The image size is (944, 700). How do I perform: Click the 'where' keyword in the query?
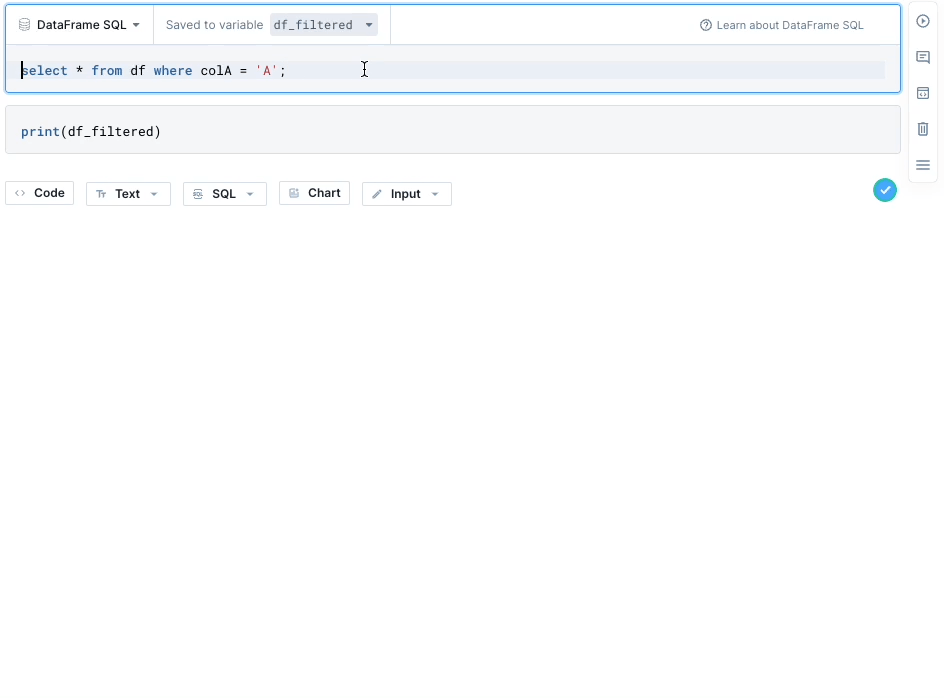tap(172, 71)
